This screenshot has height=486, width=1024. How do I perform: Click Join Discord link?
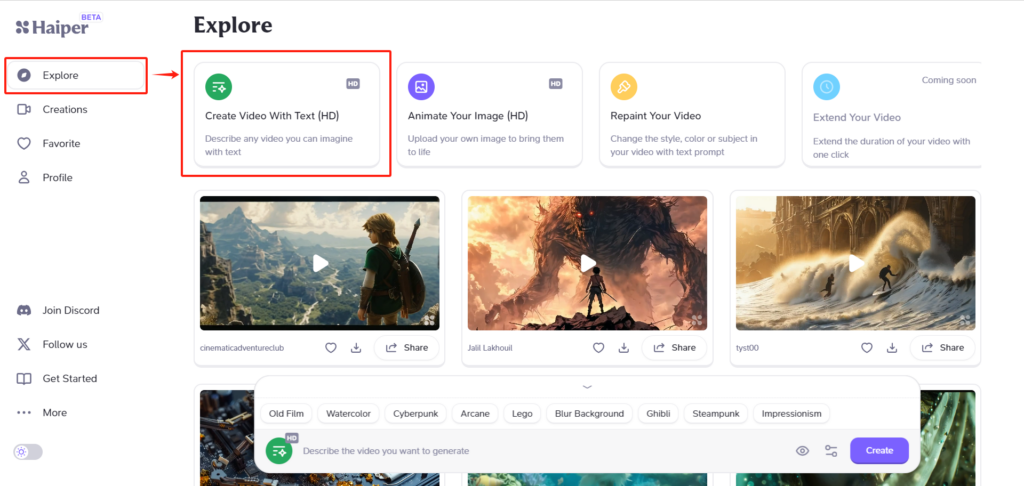coord(71,310)
